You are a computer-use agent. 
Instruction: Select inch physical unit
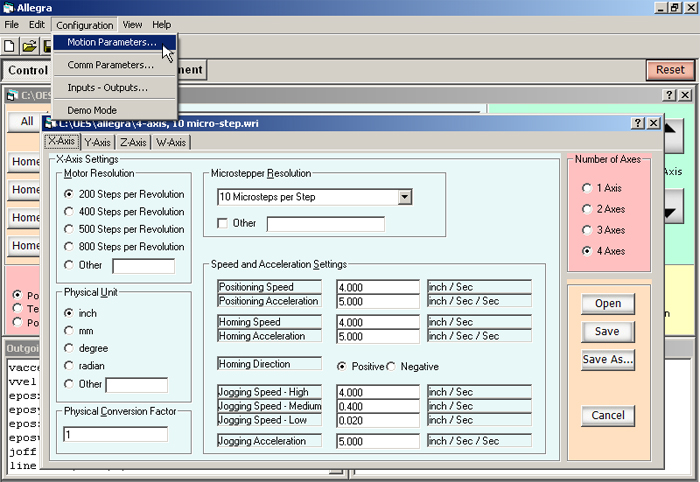click(x=80, y=313)
